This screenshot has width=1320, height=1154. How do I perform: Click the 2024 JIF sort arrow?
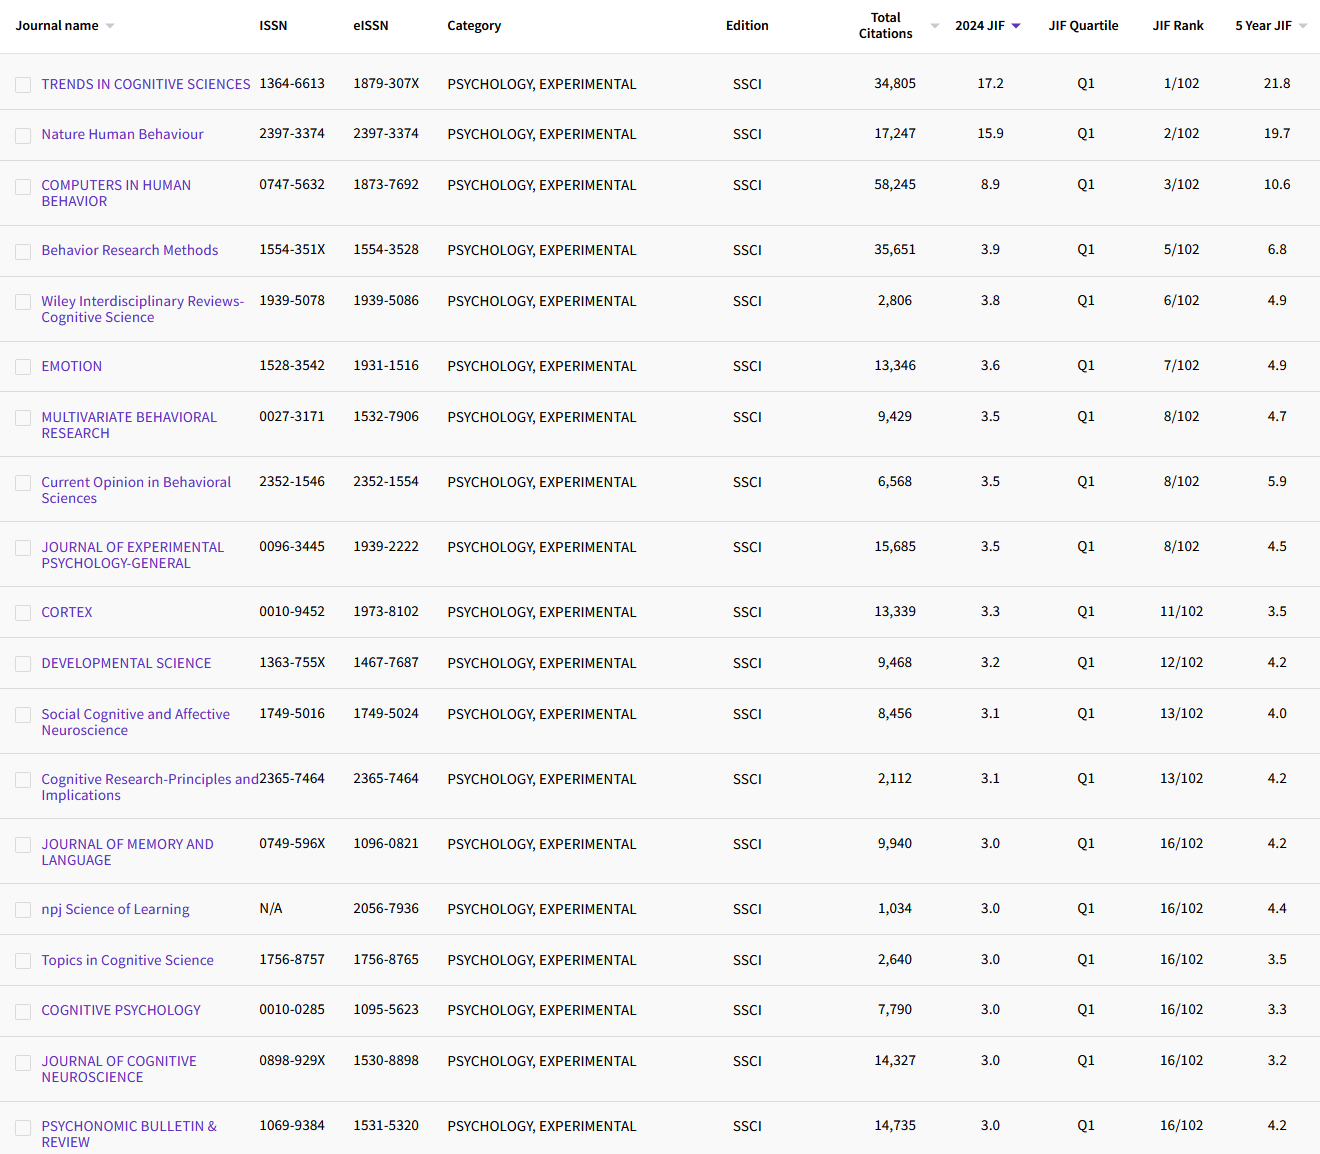(1016, 26)
